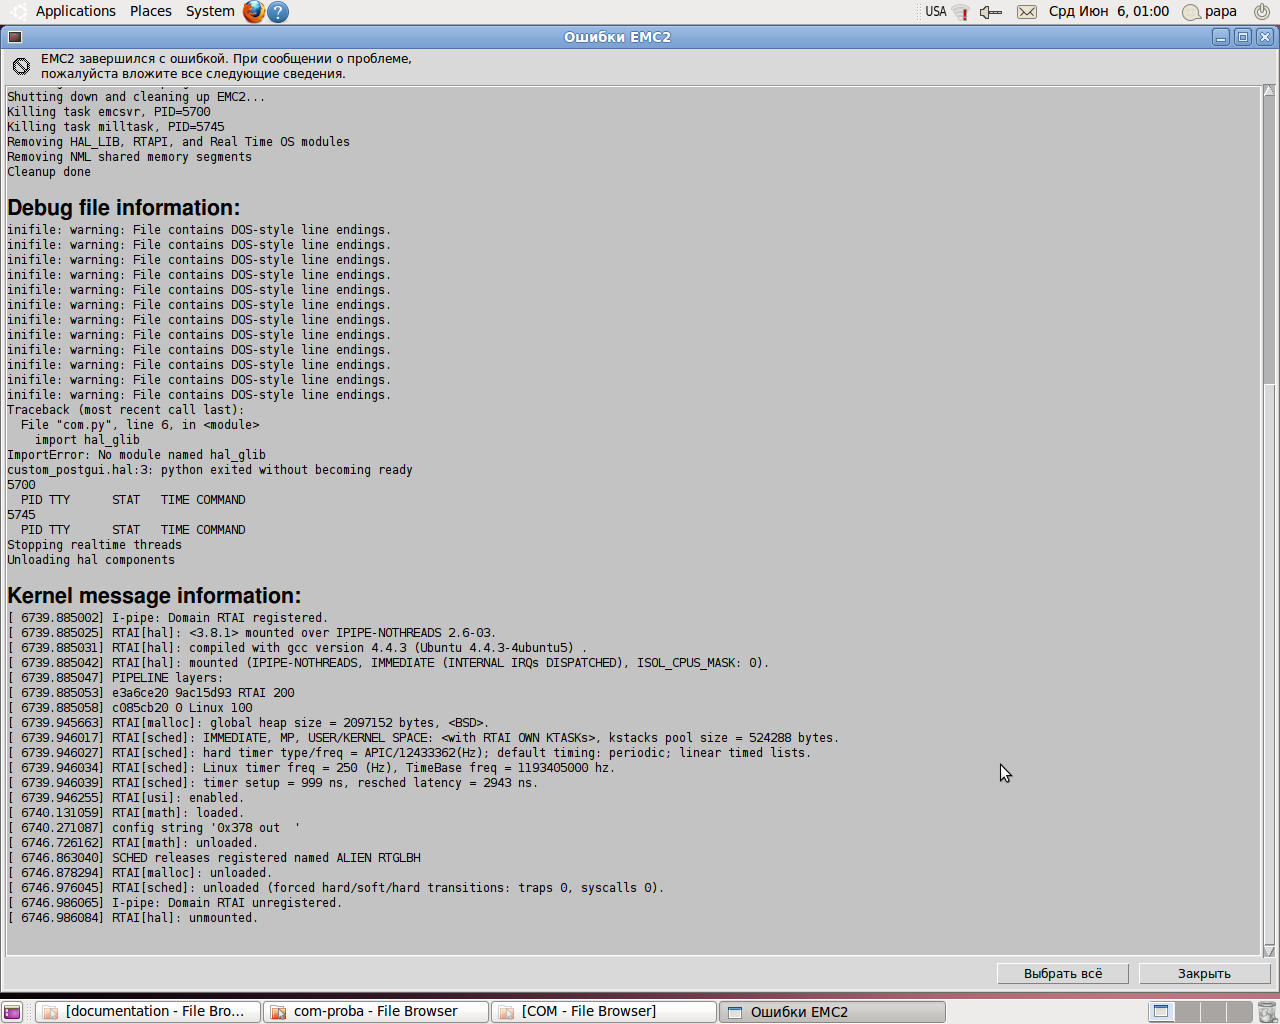Switch to the fourth workspace in the switcher
The image size is (1280, 1024).
pos(1238,1012)
